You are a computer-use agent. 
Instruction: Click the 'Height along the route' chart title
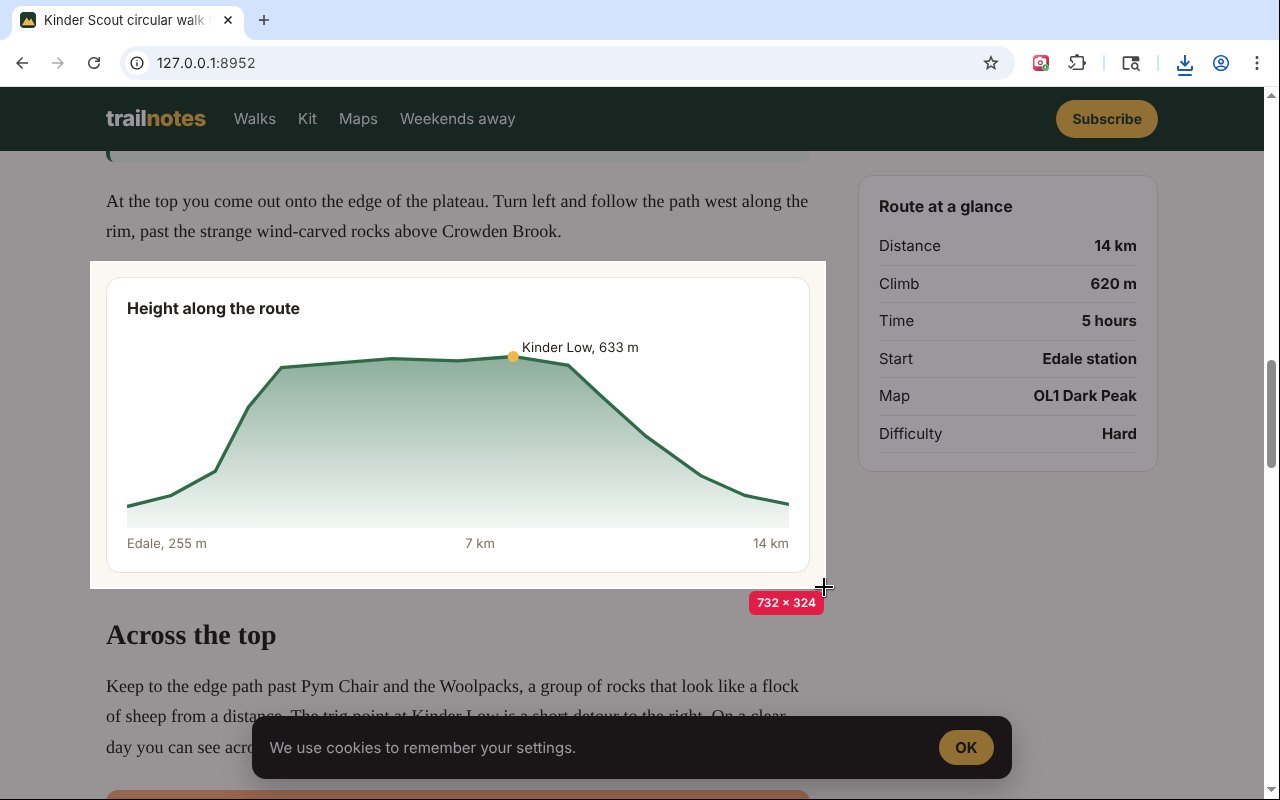click(x=213, y=309)
